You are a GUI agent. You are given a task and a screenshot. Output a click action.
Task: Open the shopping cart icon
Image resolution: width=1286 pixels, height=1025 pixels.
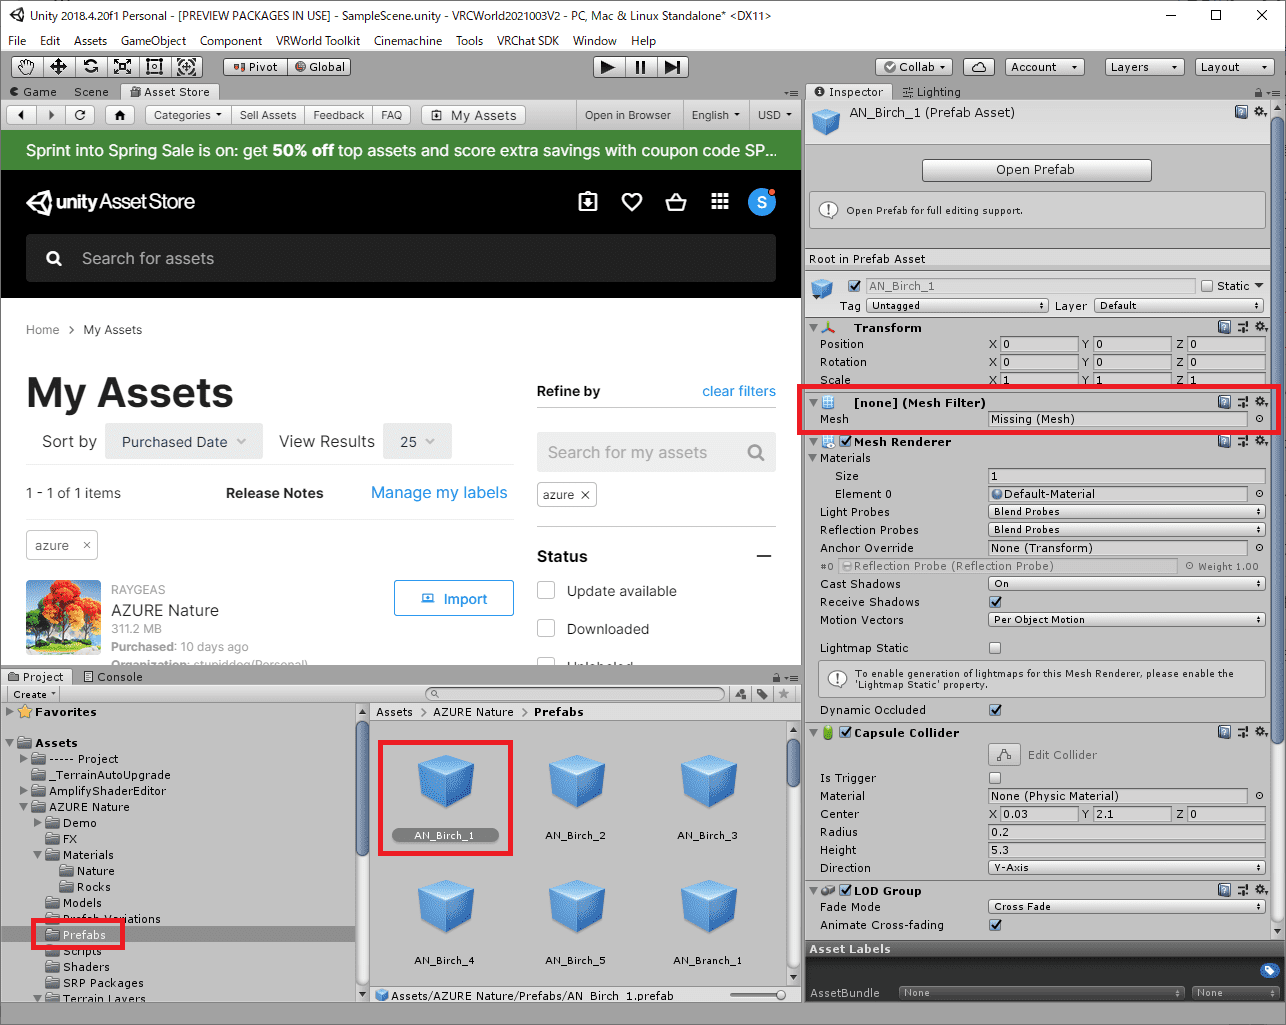pos(676,202)
